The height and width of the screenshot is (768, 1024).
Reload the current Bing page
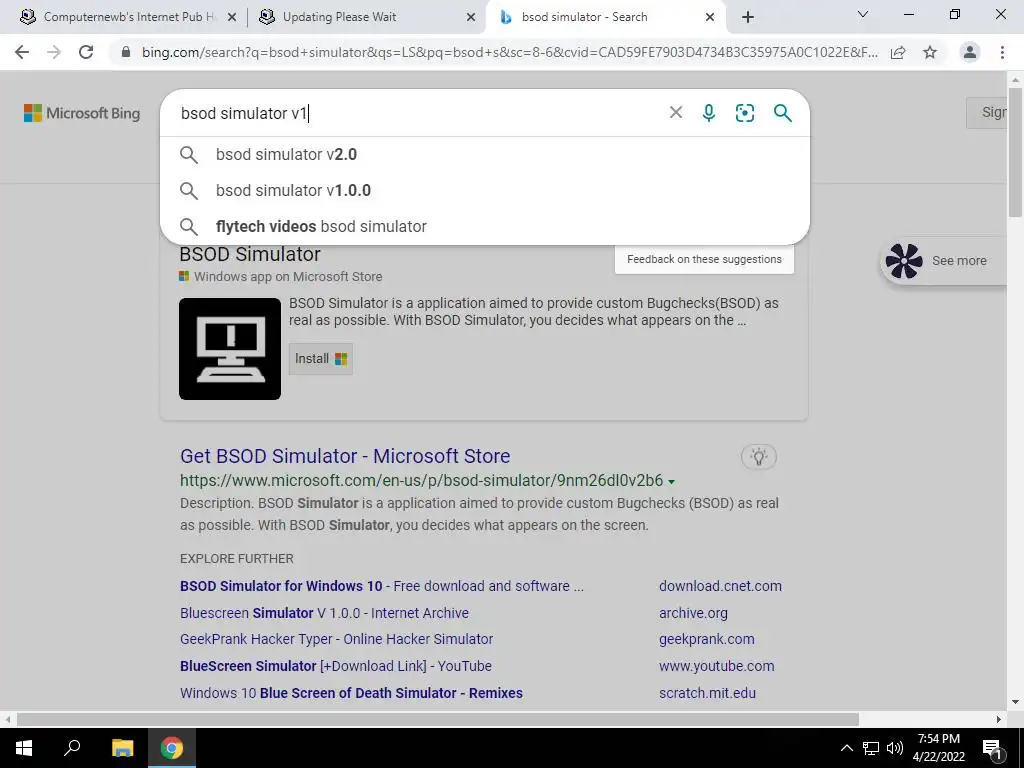point(86,52)
